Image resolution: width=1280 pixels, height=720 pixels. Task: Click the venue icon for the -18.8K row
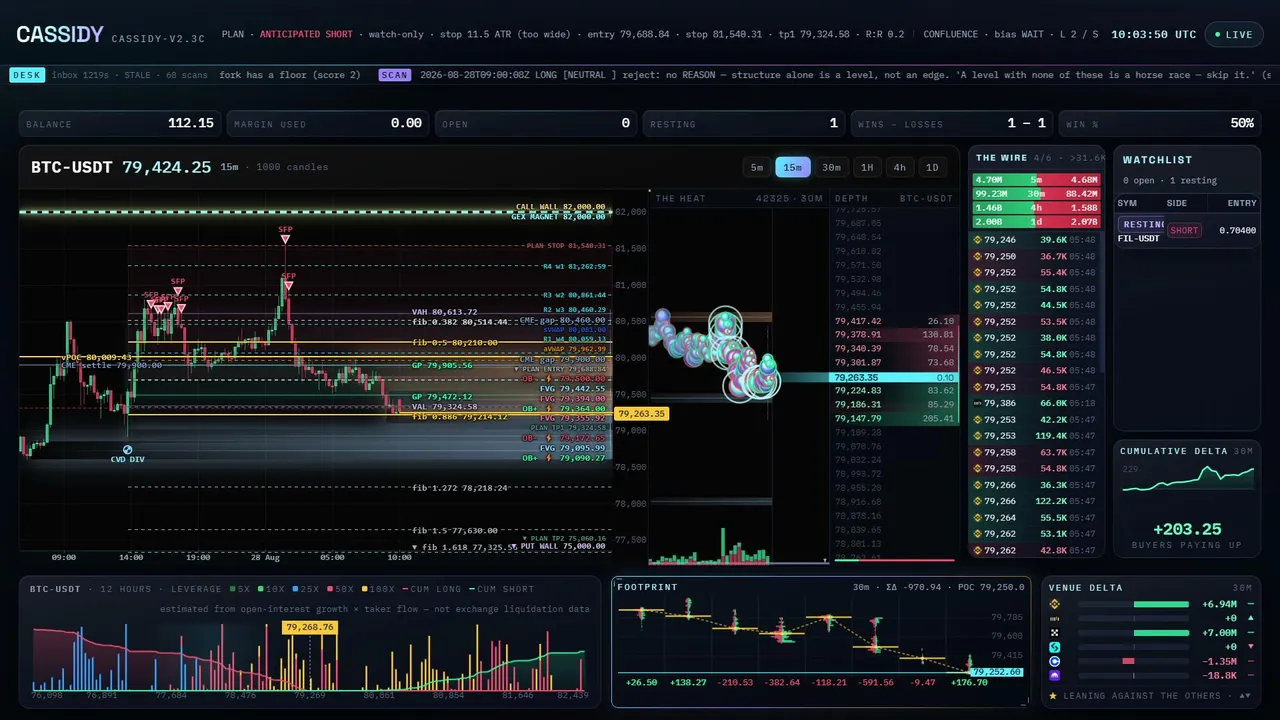pyautogui.click(x=1054, y=676)
